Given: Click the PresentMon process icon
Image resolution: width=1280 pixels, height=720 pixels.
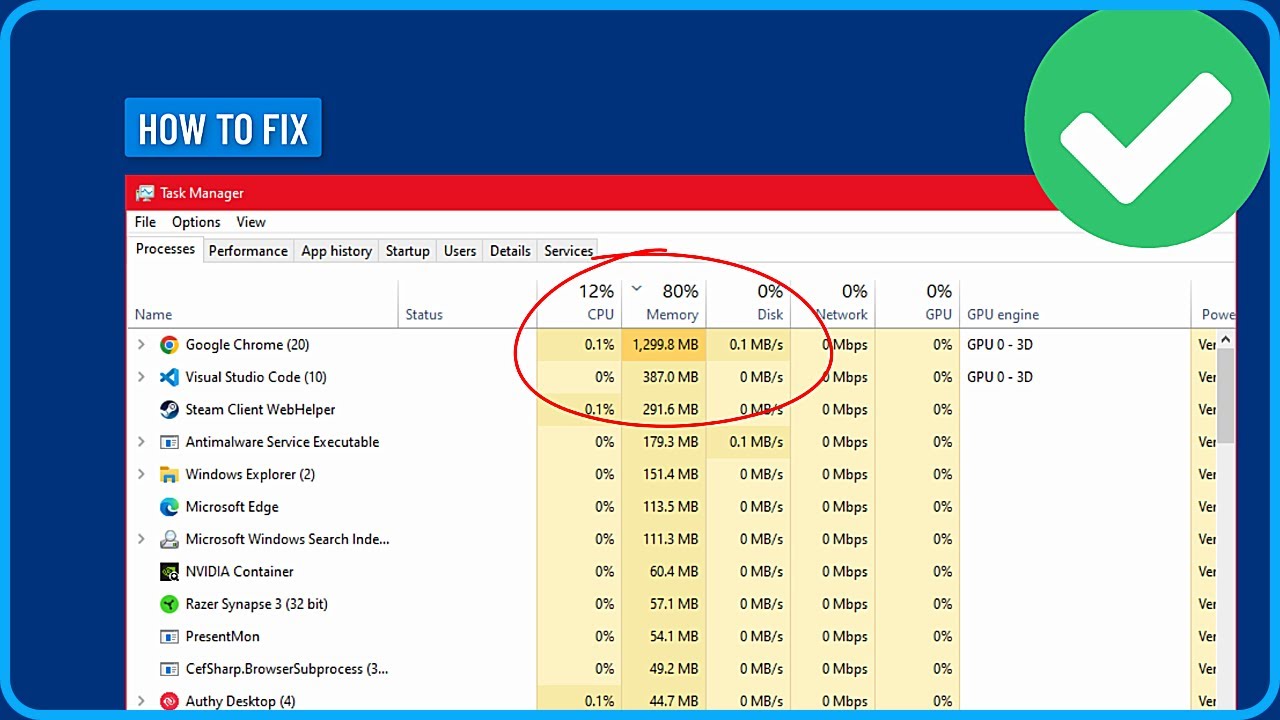Looking at the screenshot, I should (169, 637).
